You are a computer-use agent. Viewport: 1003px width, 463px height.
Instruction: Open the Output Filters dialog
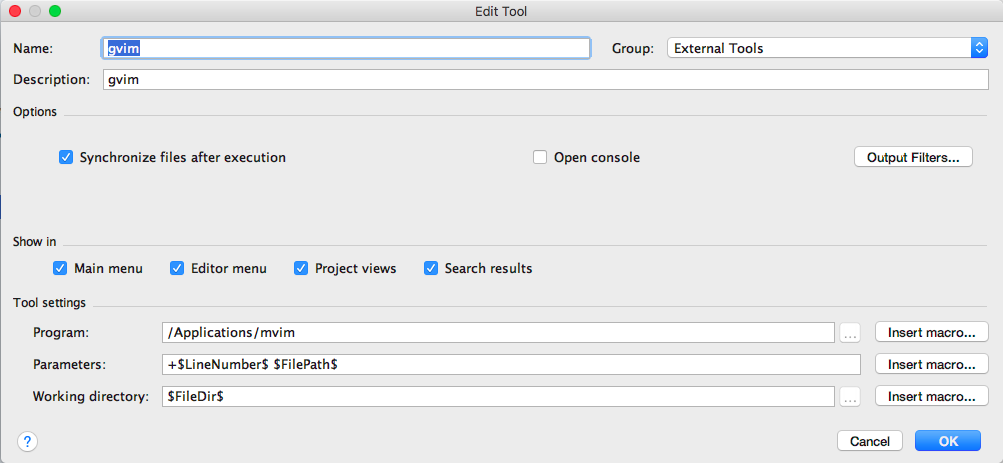(x=913, y=157)
